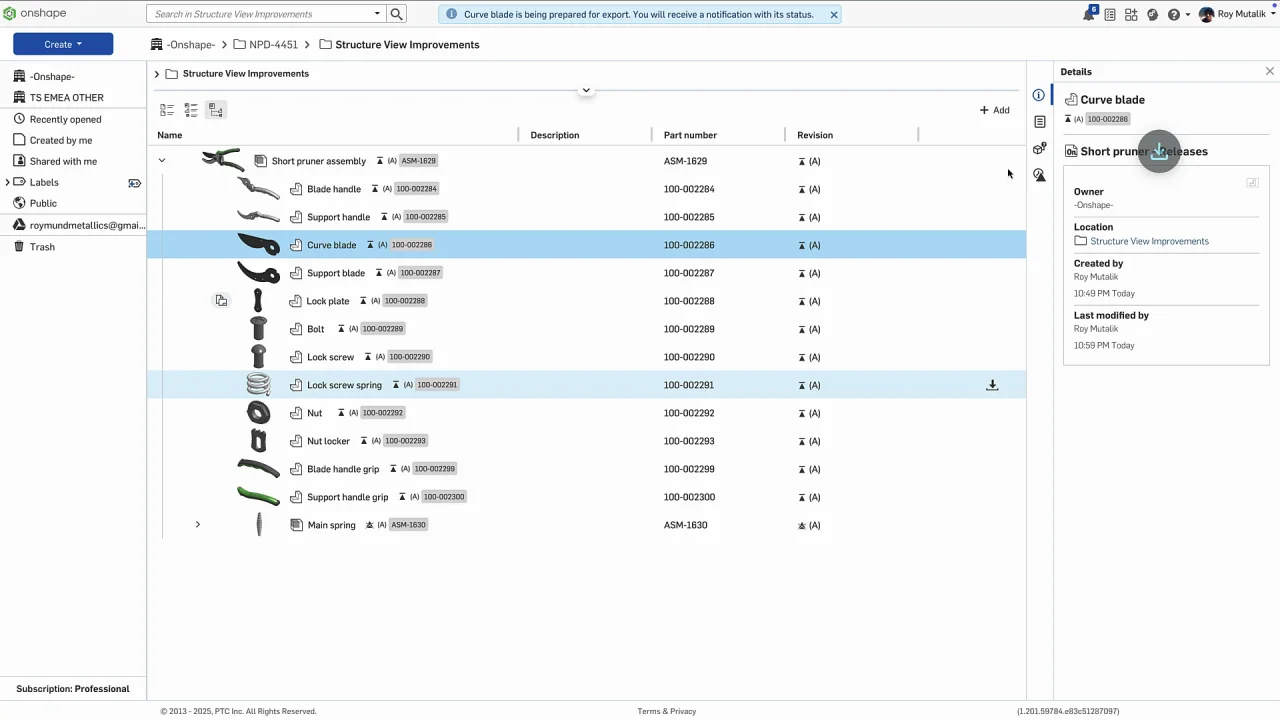Switch to structure tree view mode

[x=215, y=110]
